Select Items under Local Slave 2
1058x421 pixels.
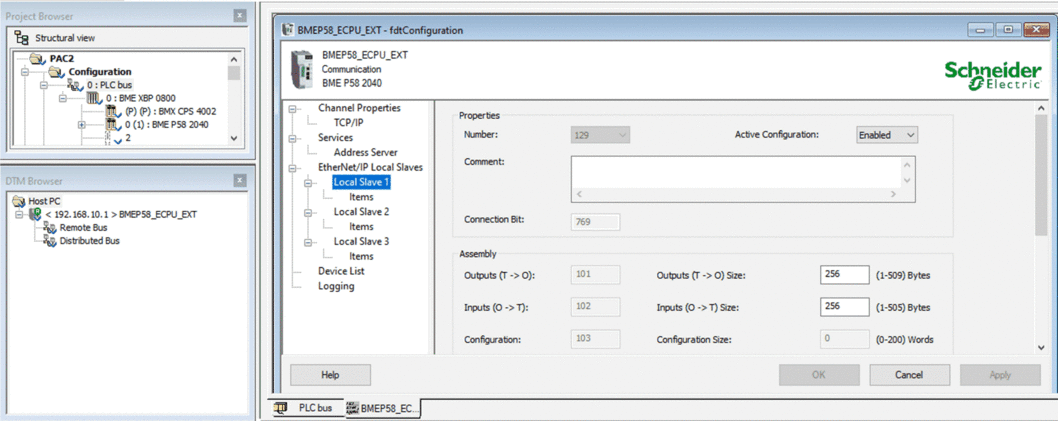pos(361,227)
